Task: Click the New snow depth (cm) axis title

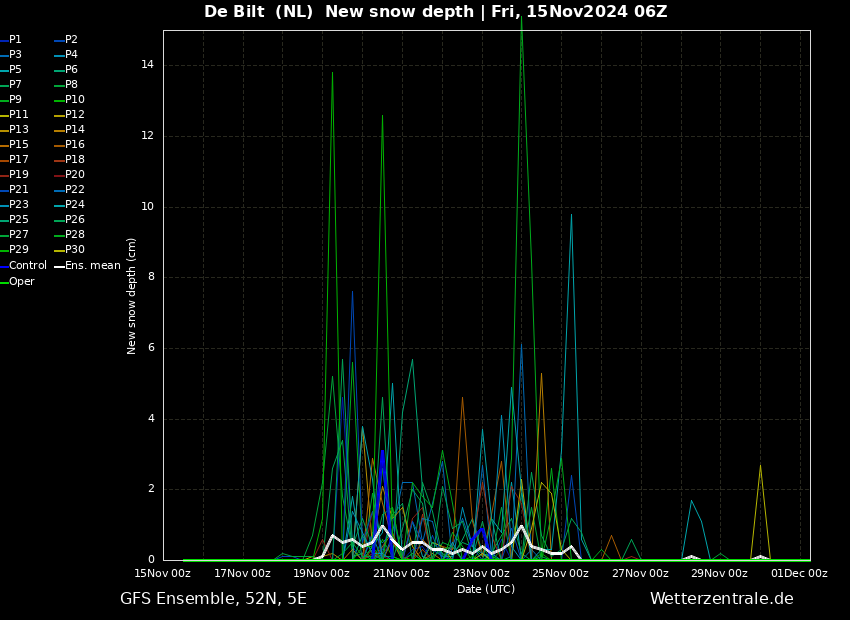Action: [131, 296]
